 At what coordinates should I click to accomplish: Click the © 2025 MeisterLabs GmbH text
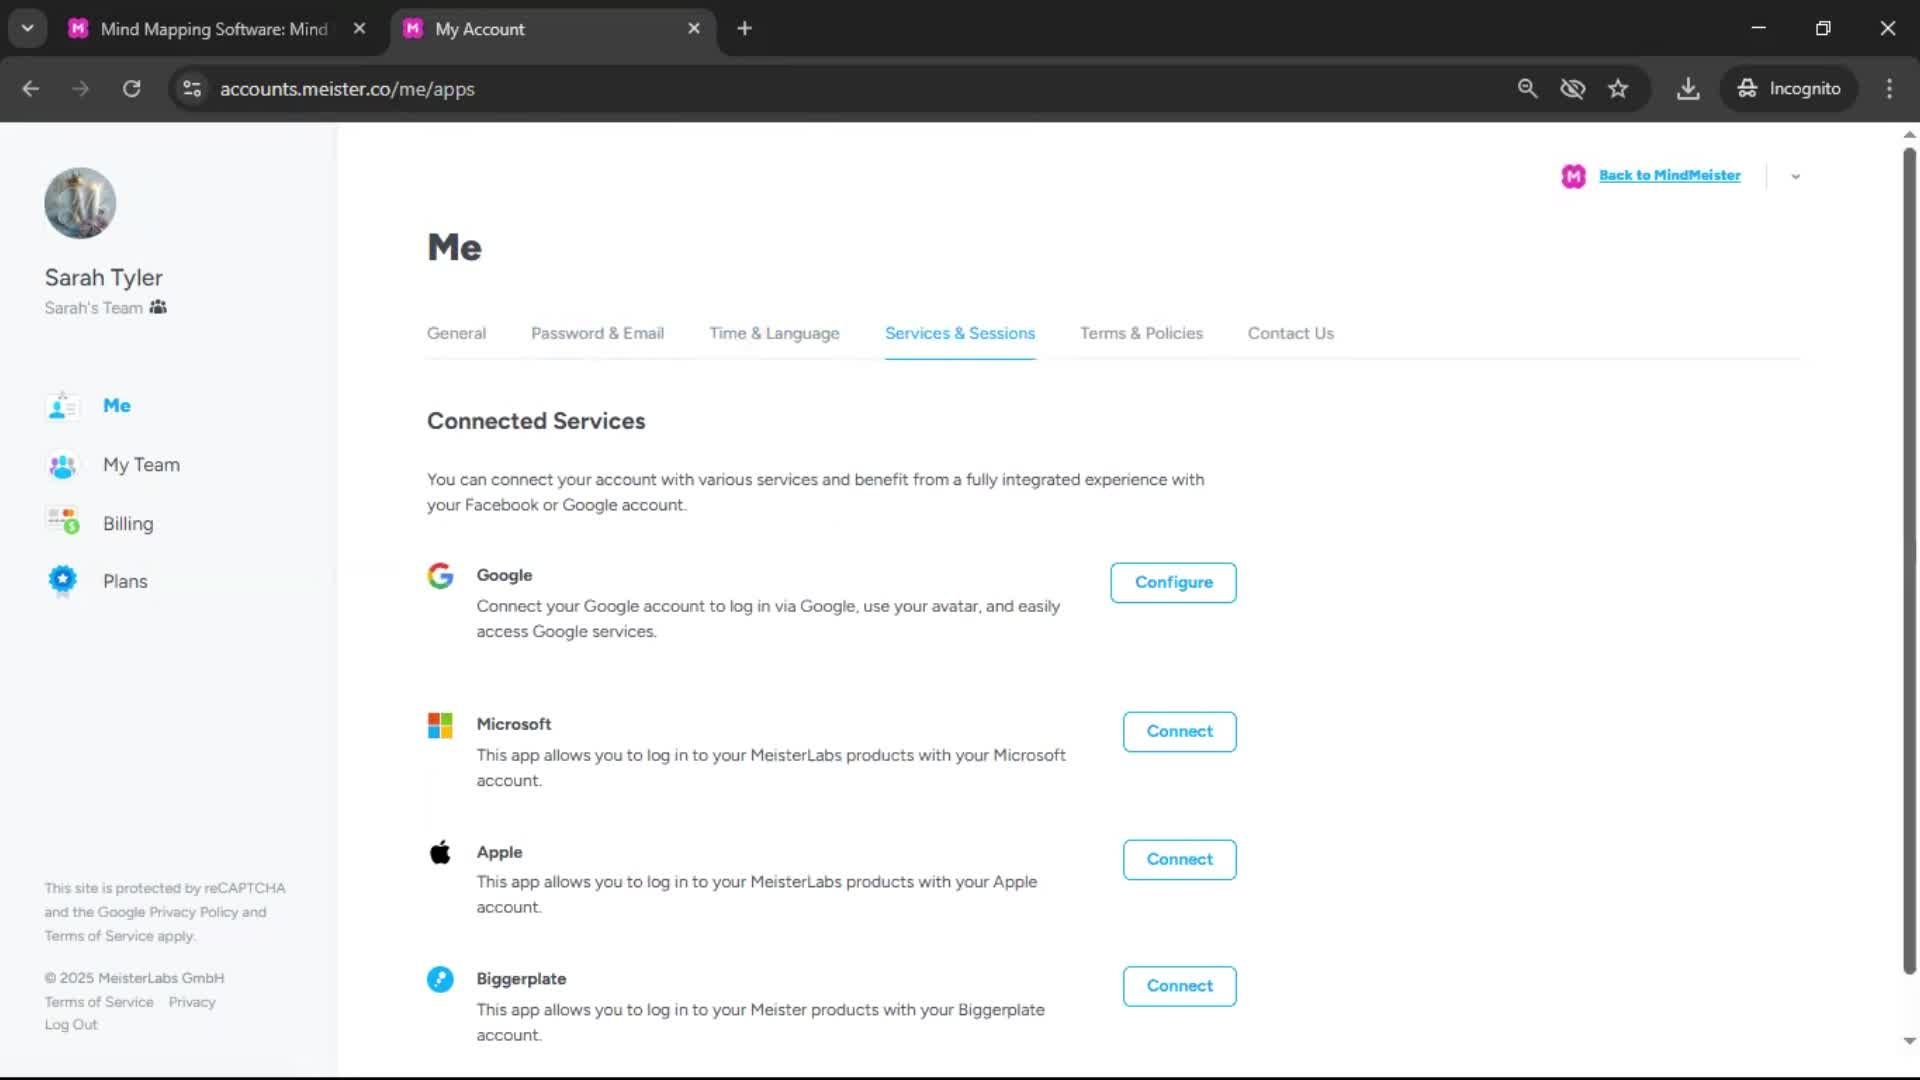[x=134, y=978]
